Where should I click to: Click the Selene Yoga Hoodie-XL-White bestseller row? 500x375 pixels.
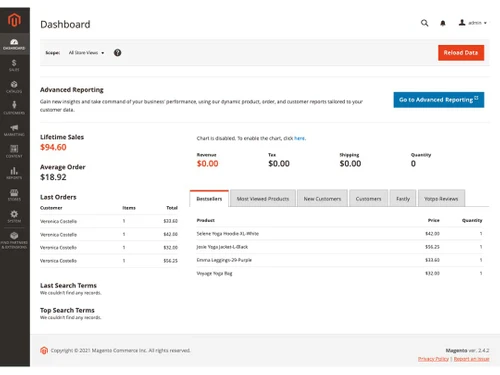pyautogui.click(x=339, y=234)
